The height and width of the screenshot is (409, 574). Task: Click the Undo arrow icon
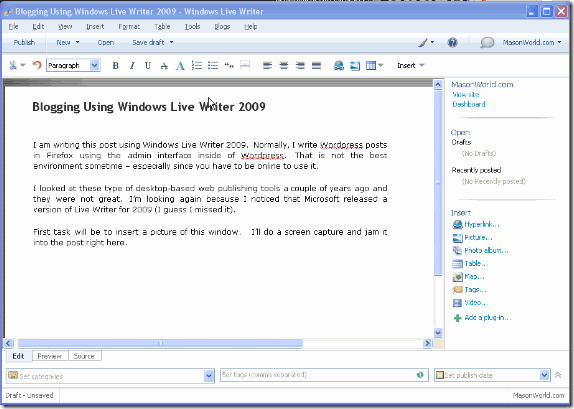(x=37, y=65)
